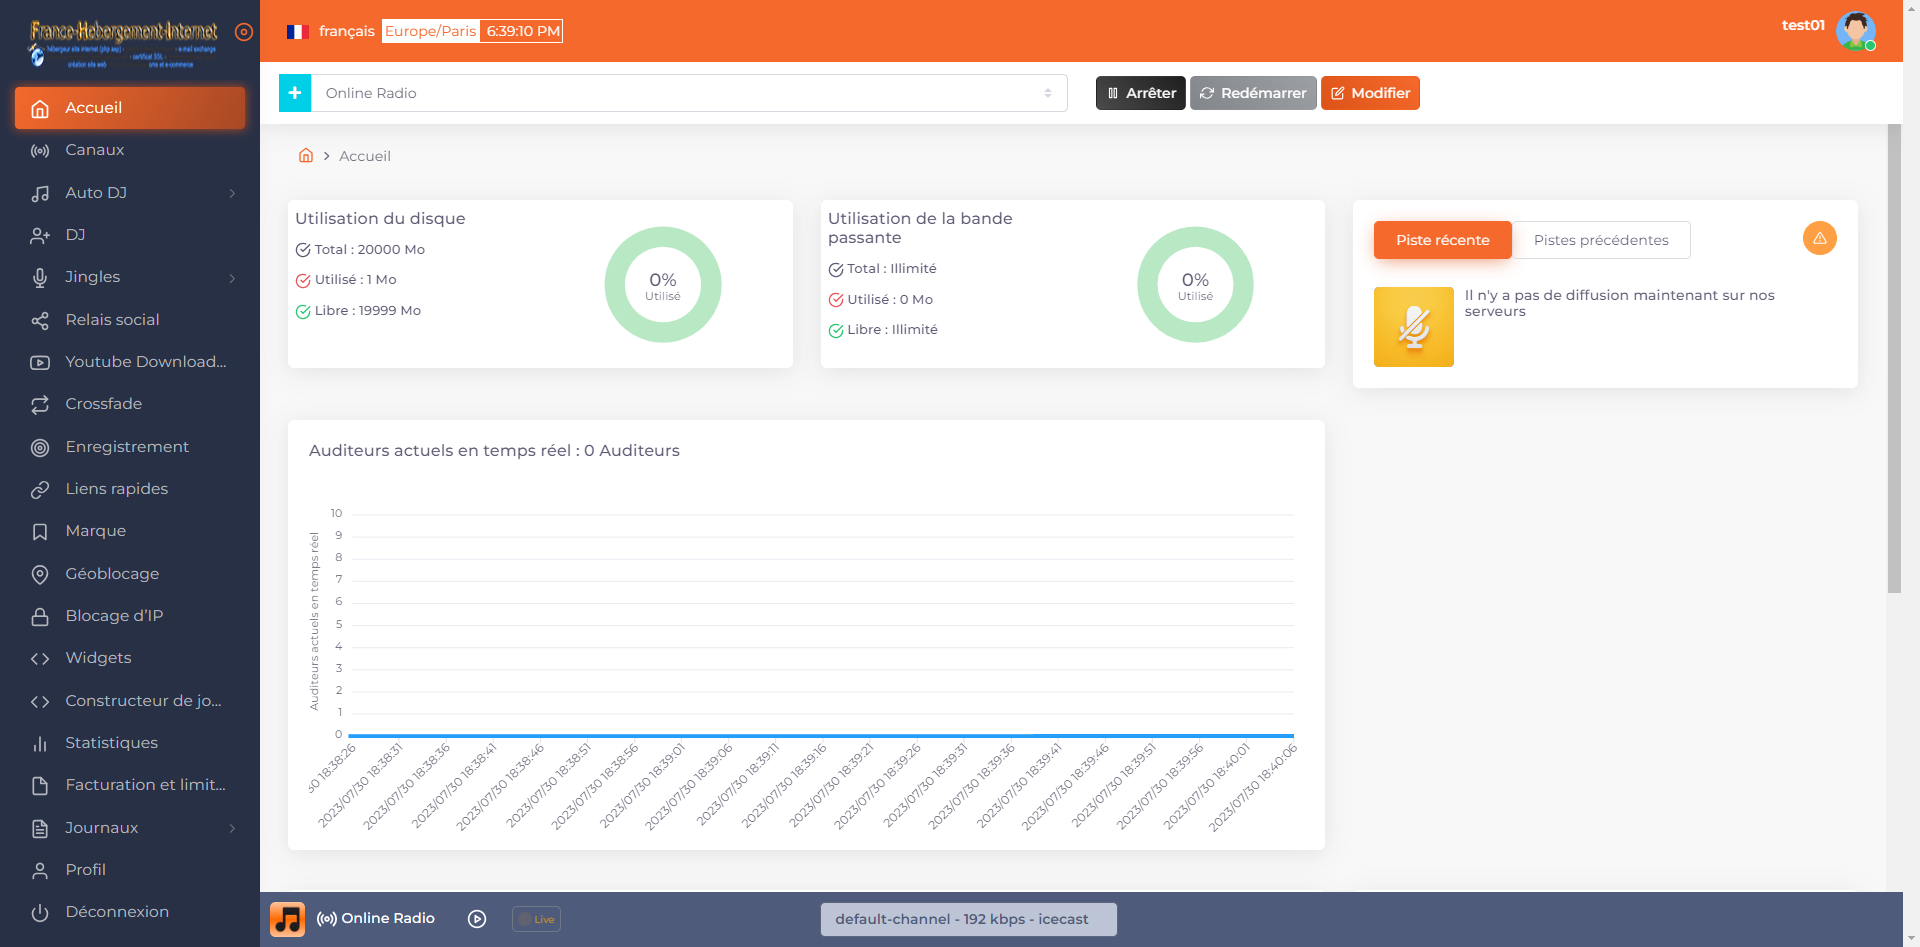Click the muted microphone track thumbnail
1920x947 pixels.
tap(1413, 327)
